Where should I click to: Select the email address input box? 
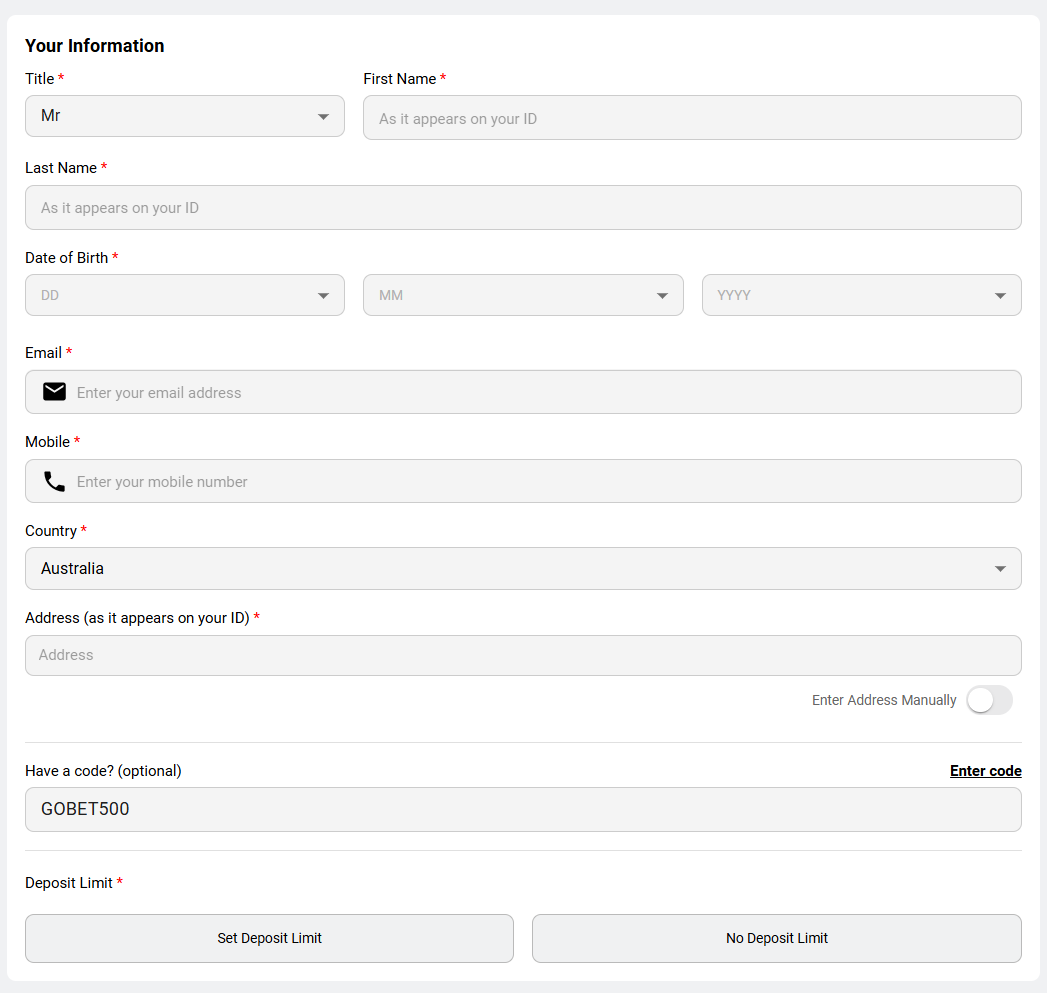point(540,392)
